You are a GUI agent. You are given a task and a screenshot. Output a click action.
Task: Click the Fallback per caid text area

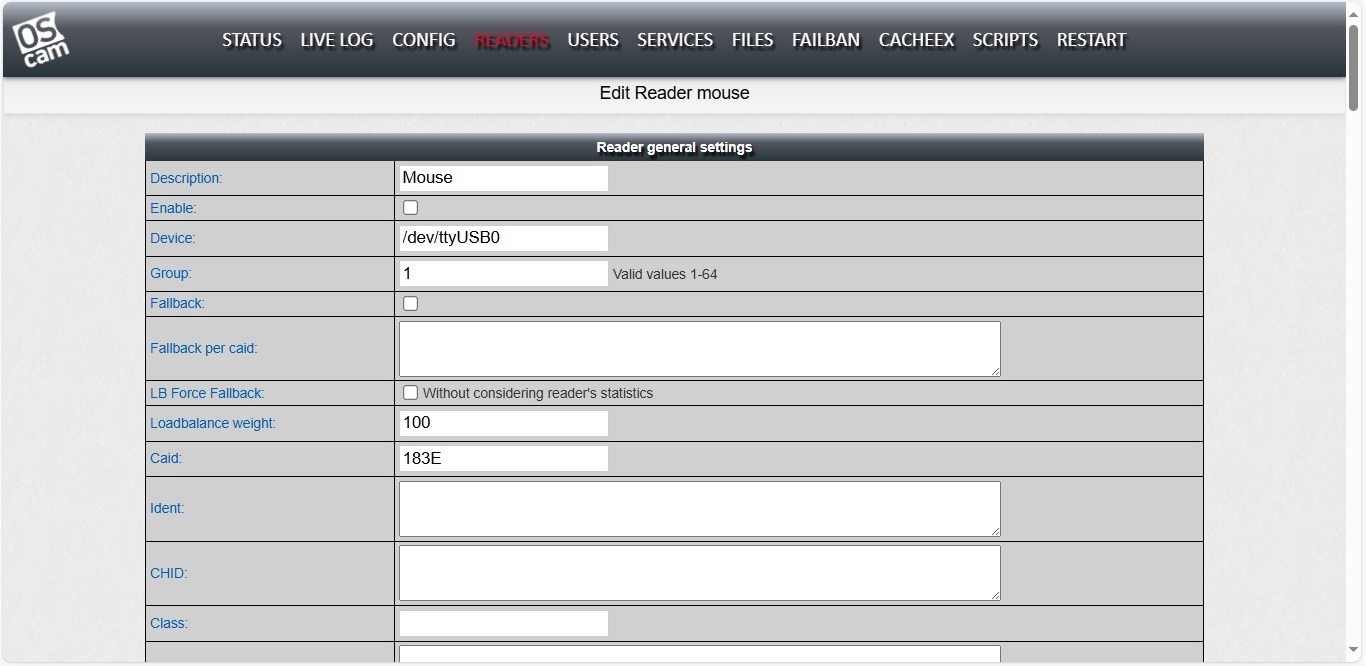pyautogui.click(x=699, y=348)
